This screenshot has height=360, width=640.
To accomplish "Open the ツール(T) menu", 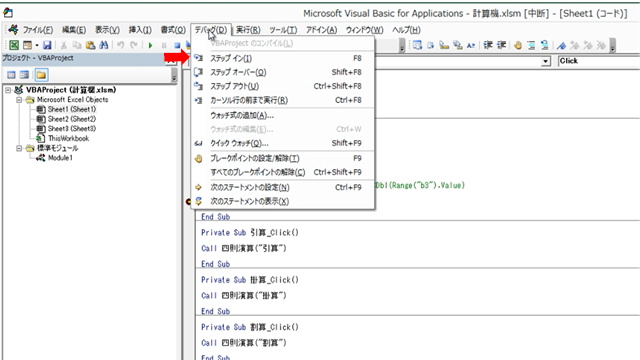I will 283,30.
